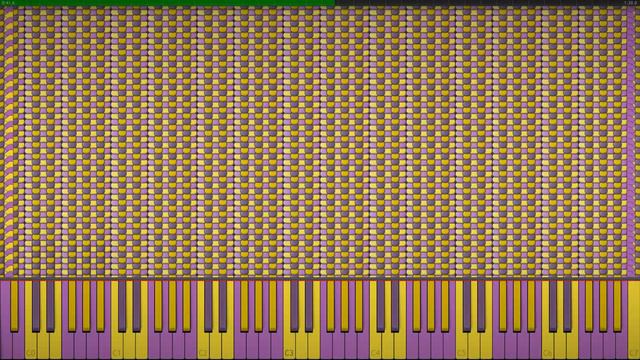This screenshot has height=360, width=640.
Task: Seek within the green played progress bar
Action: 167,2
